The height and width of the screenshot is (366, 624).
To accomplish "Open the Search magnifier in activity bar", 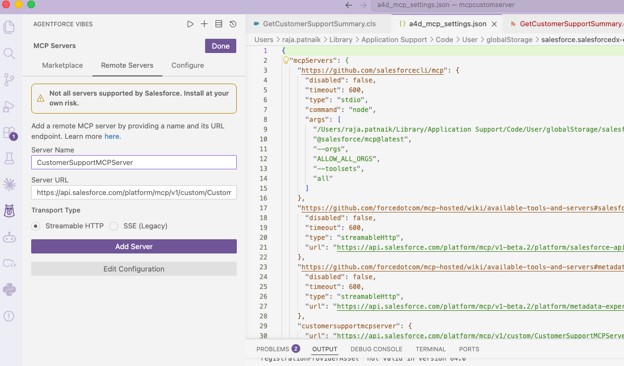I will click(9, 53).
